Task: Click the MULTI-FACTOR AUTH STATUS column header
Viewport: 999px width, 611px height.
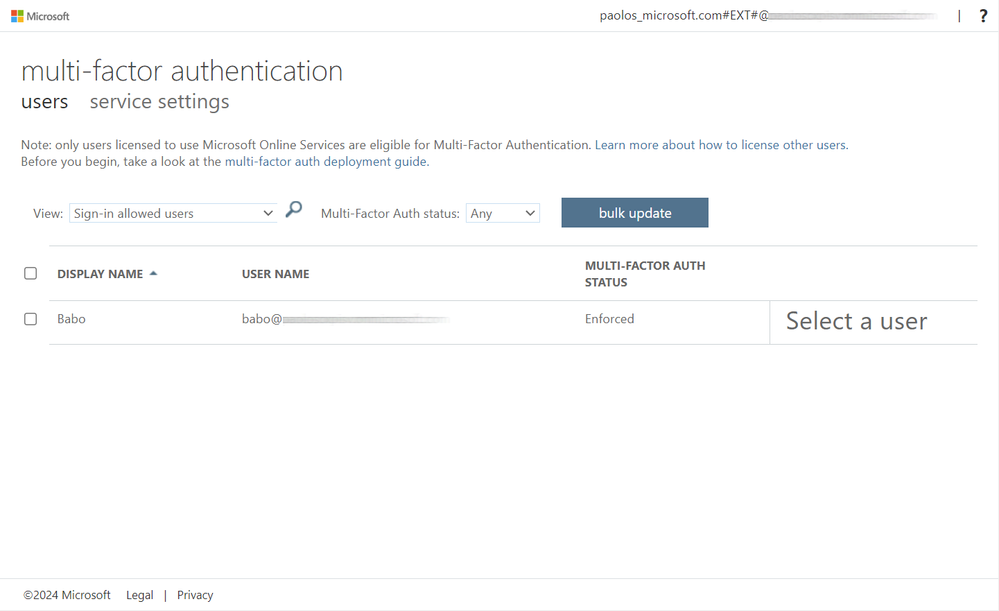Action: click(645, 274)
